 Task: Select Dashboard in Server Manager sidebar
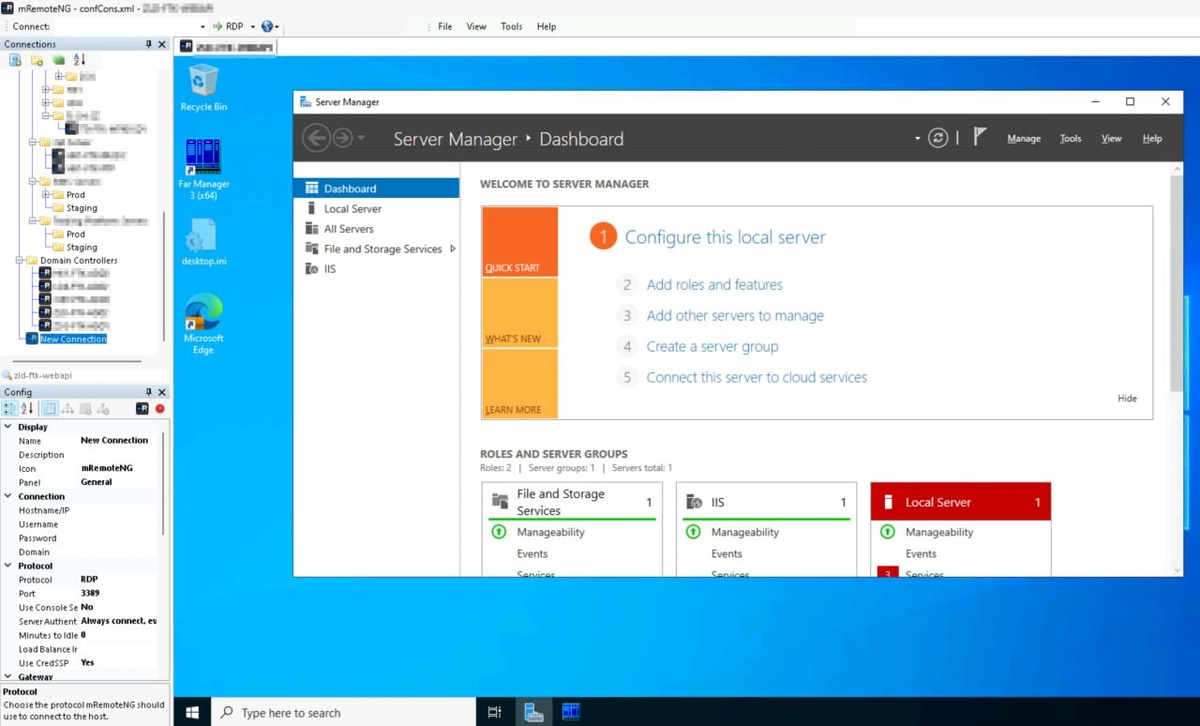click(376, 188)
